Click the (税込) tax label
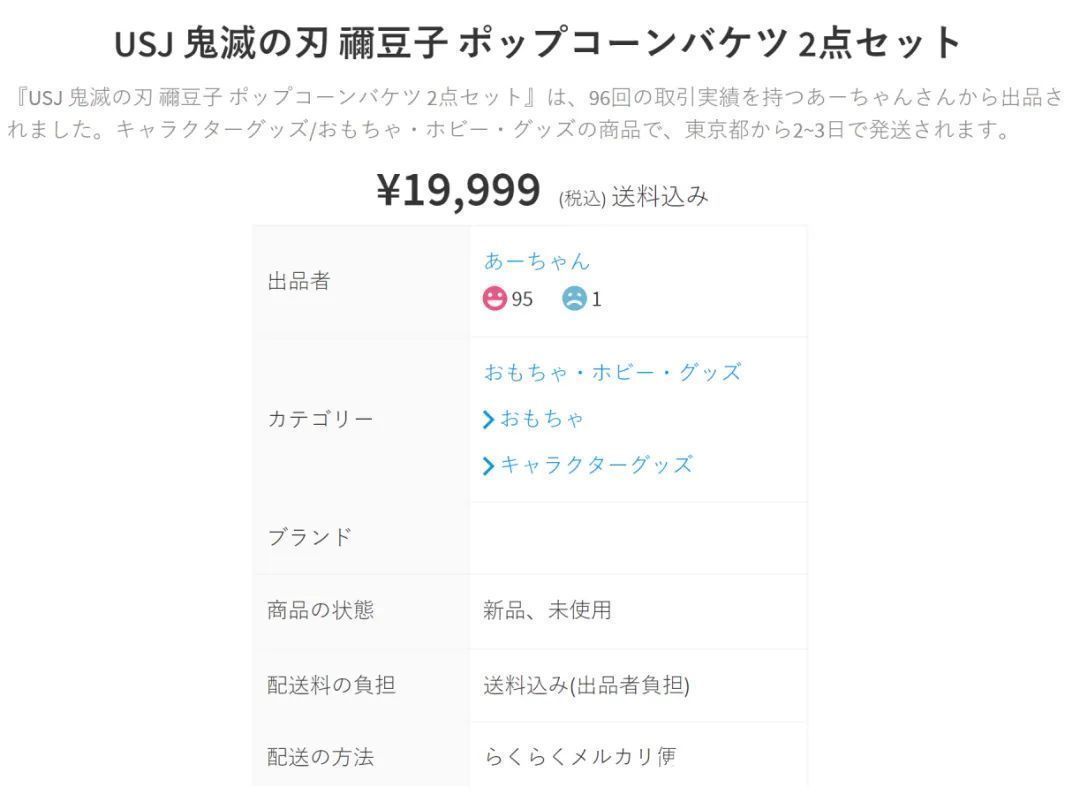The width and height of the screenshot is (1080, 810). pyautogui.click(x=582, y=198)
